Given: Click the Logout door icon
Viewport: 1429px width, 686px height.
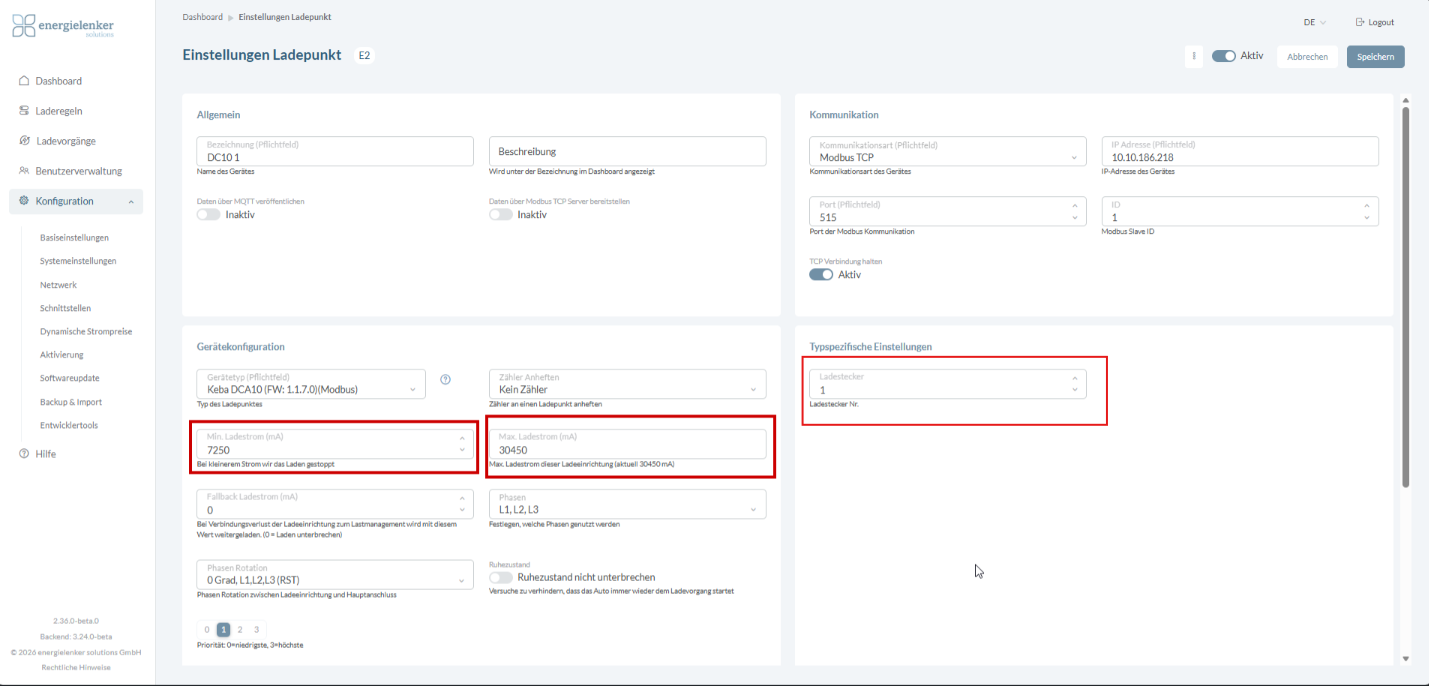Looking at the screenshot, I should pyautogui.click(x=1360, y=22).
